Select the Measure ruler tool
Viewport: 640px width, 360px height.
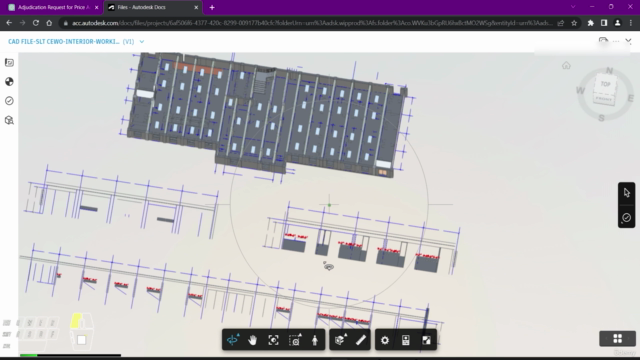point(361,340)
